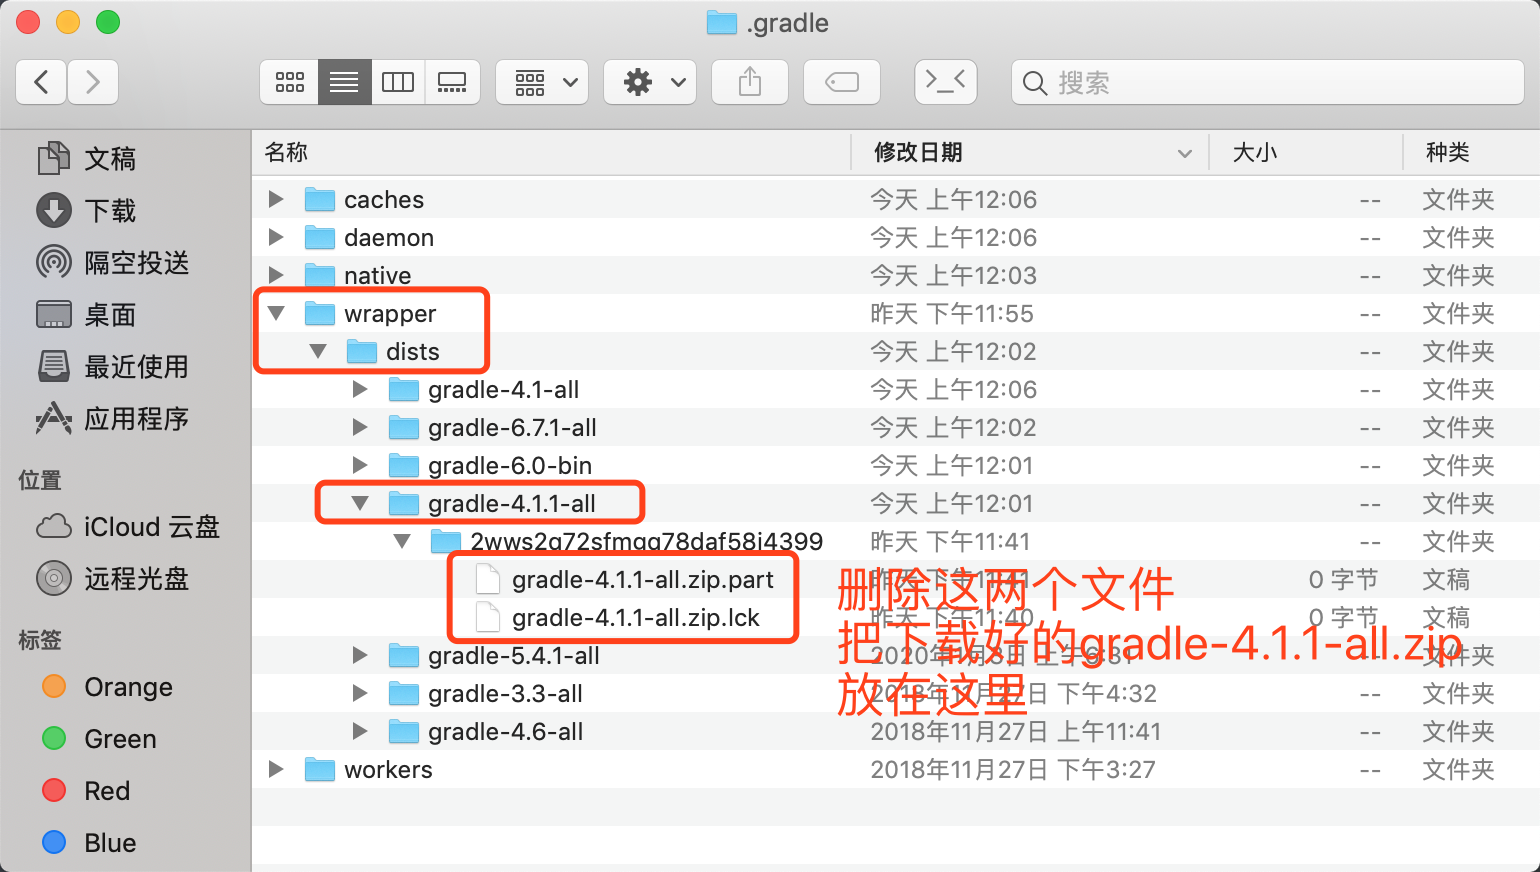
Task: Open the grouping options dropdown
Action: coord(541,82)
